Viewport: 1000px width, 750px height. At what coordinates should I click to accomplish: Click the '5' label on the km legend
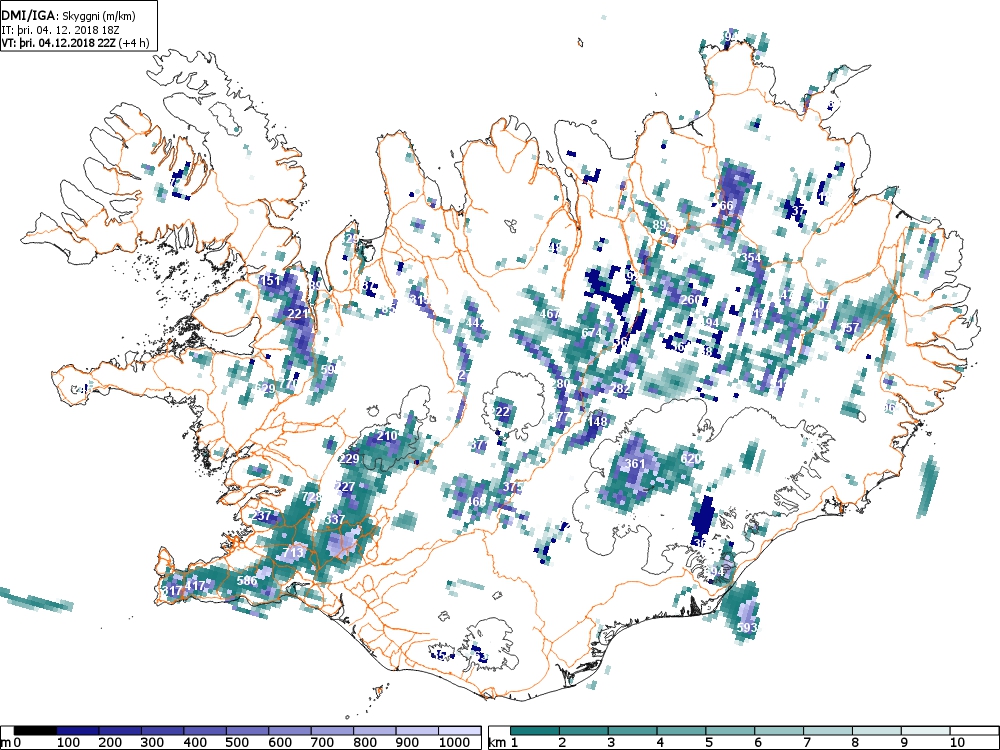(708, 742)
